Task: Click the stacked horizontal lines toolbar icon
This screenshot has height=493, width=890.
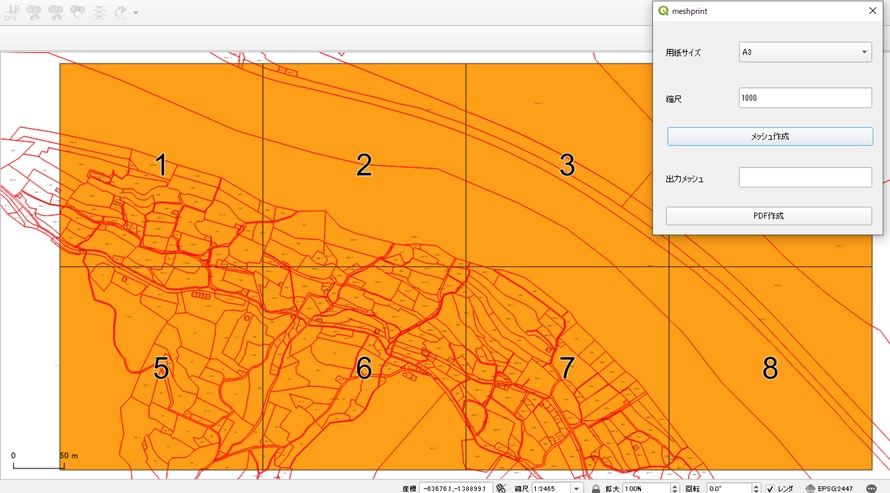Action: click(99, 12)
